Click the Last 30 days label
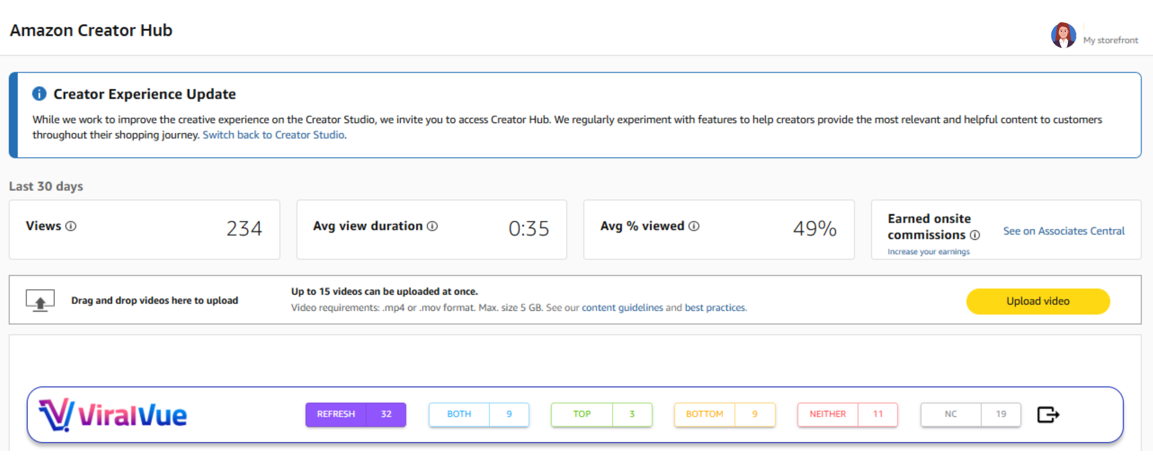The height and width of the screenshot is (466, 1153). (x=46, y=186)
